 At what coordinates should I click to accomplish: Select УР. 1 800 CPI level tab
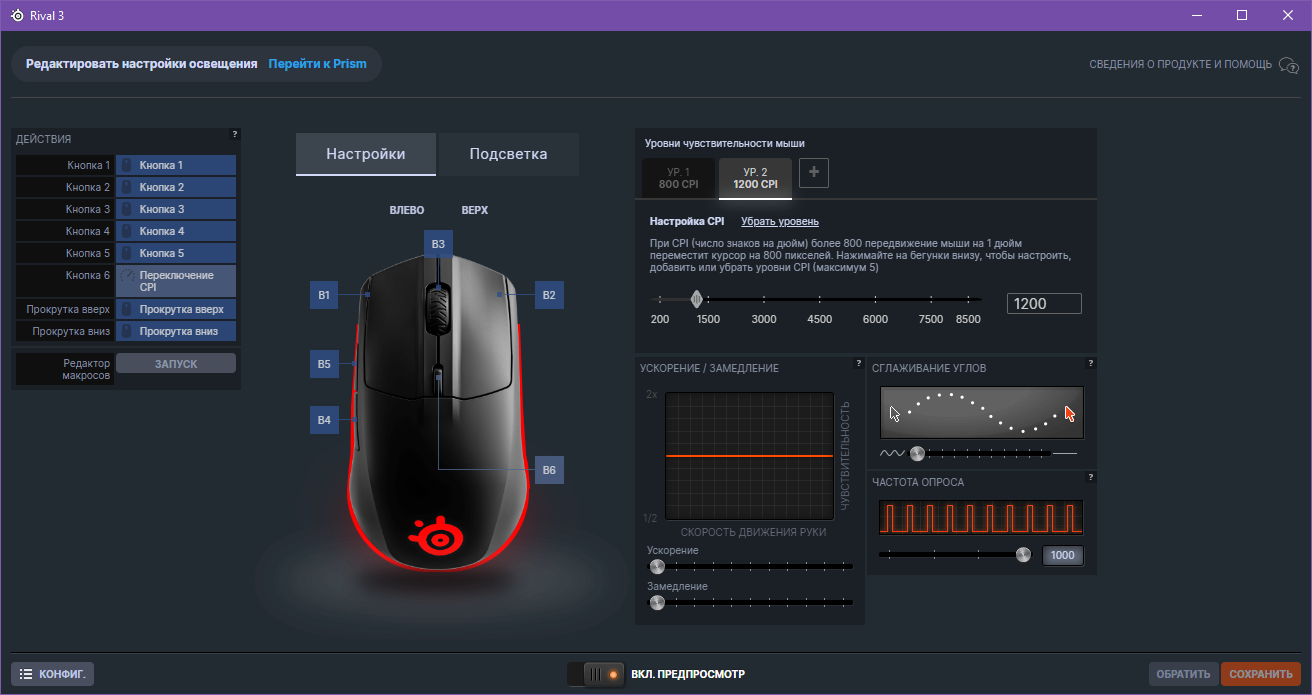coord(679,178)
